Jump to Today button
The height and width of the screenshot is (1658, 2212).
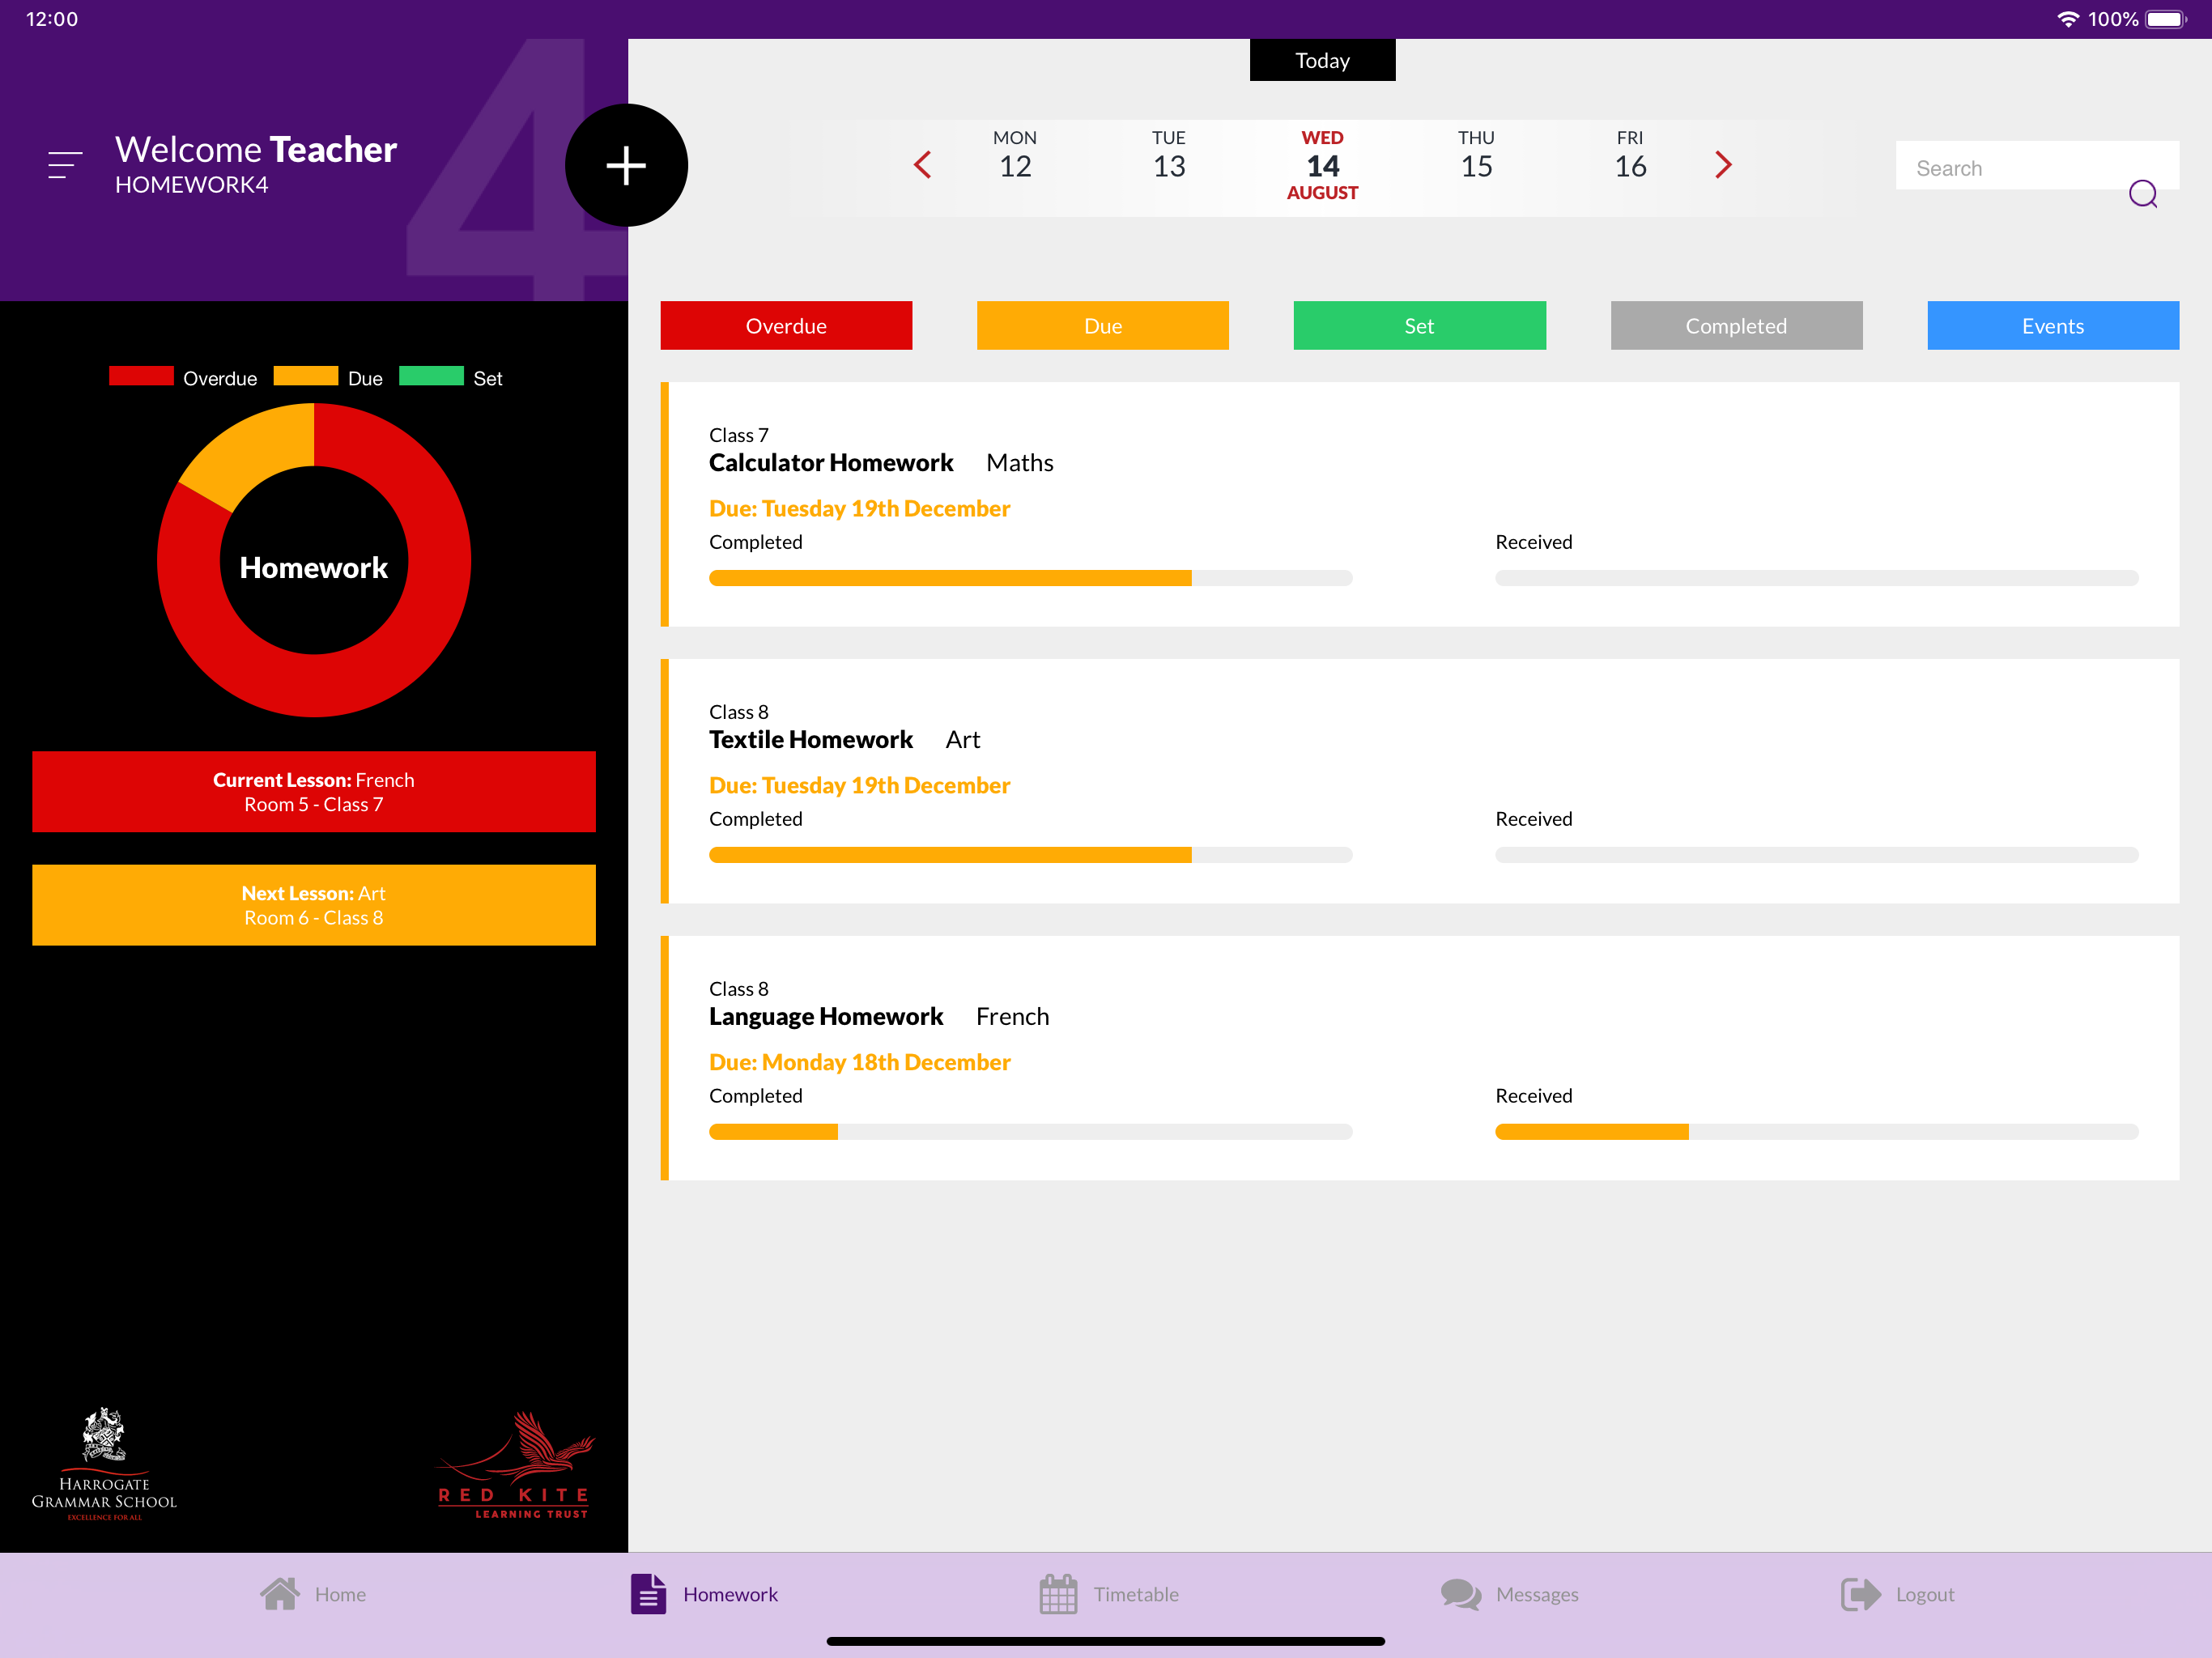coord(1322,60)
